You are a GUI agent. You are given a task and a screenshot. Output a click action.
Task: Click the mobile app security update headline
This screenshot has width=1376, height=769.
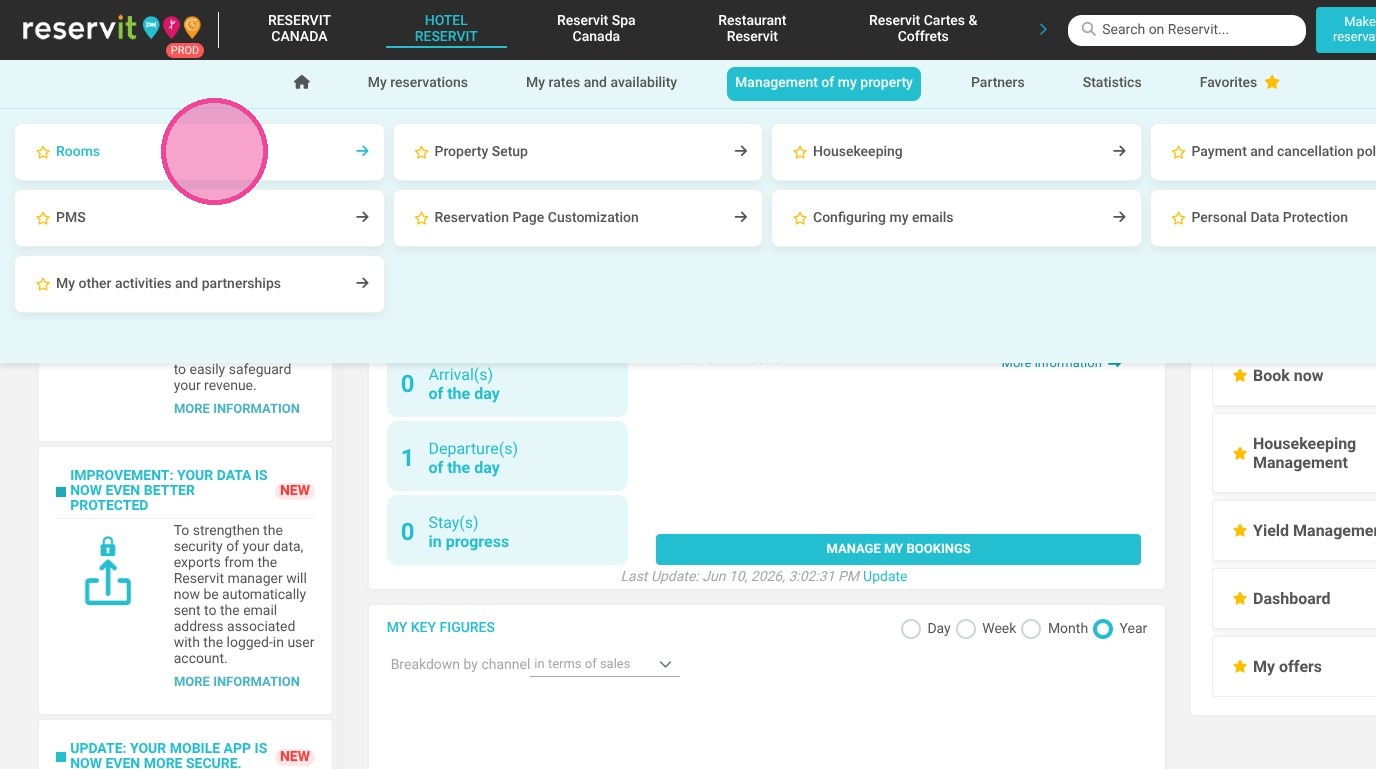pyautogui.click(x=169, y=755)
